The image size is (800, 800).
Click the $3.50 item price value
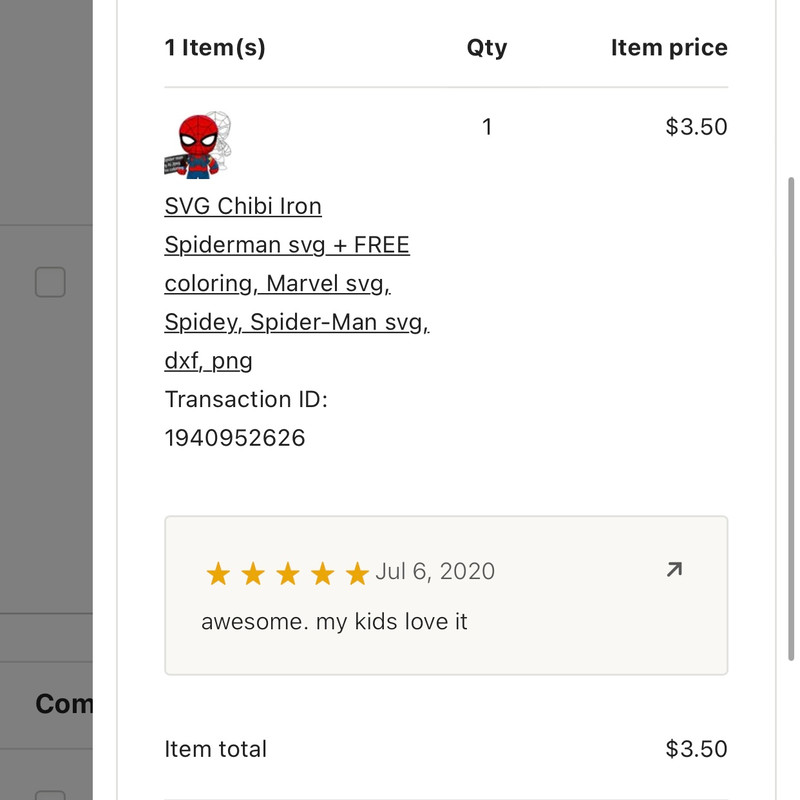tap(696, 127)
